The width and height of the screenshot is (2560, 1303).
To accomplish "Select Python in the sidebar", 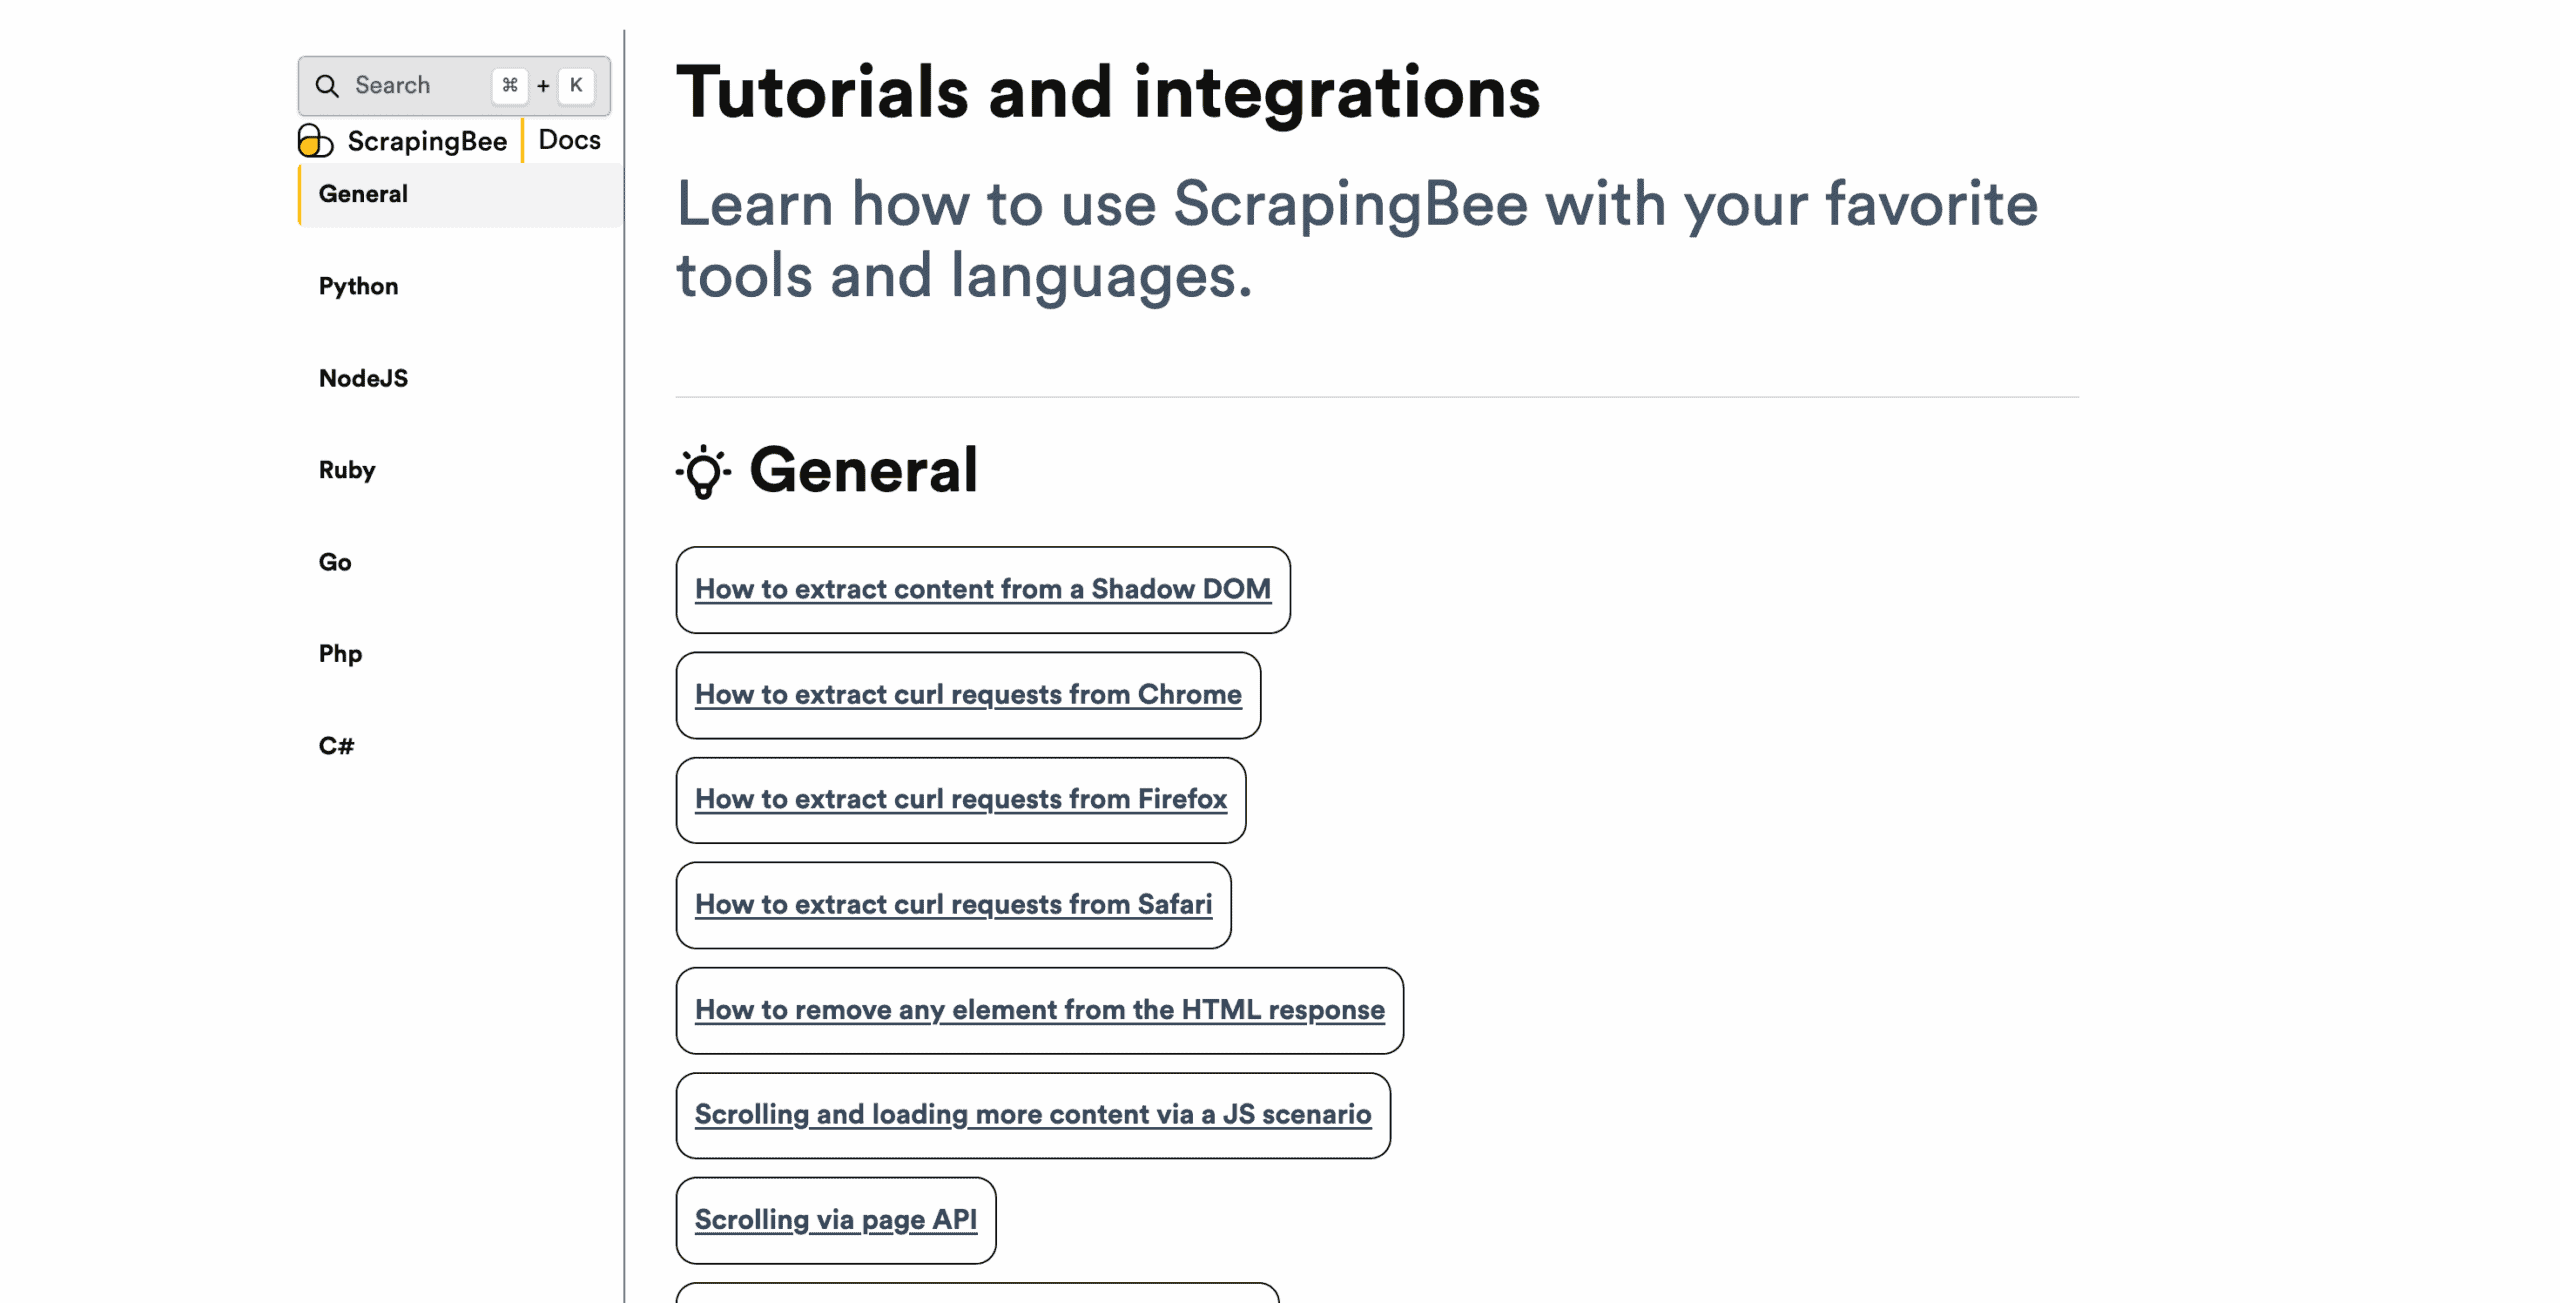I will (358, 286).
